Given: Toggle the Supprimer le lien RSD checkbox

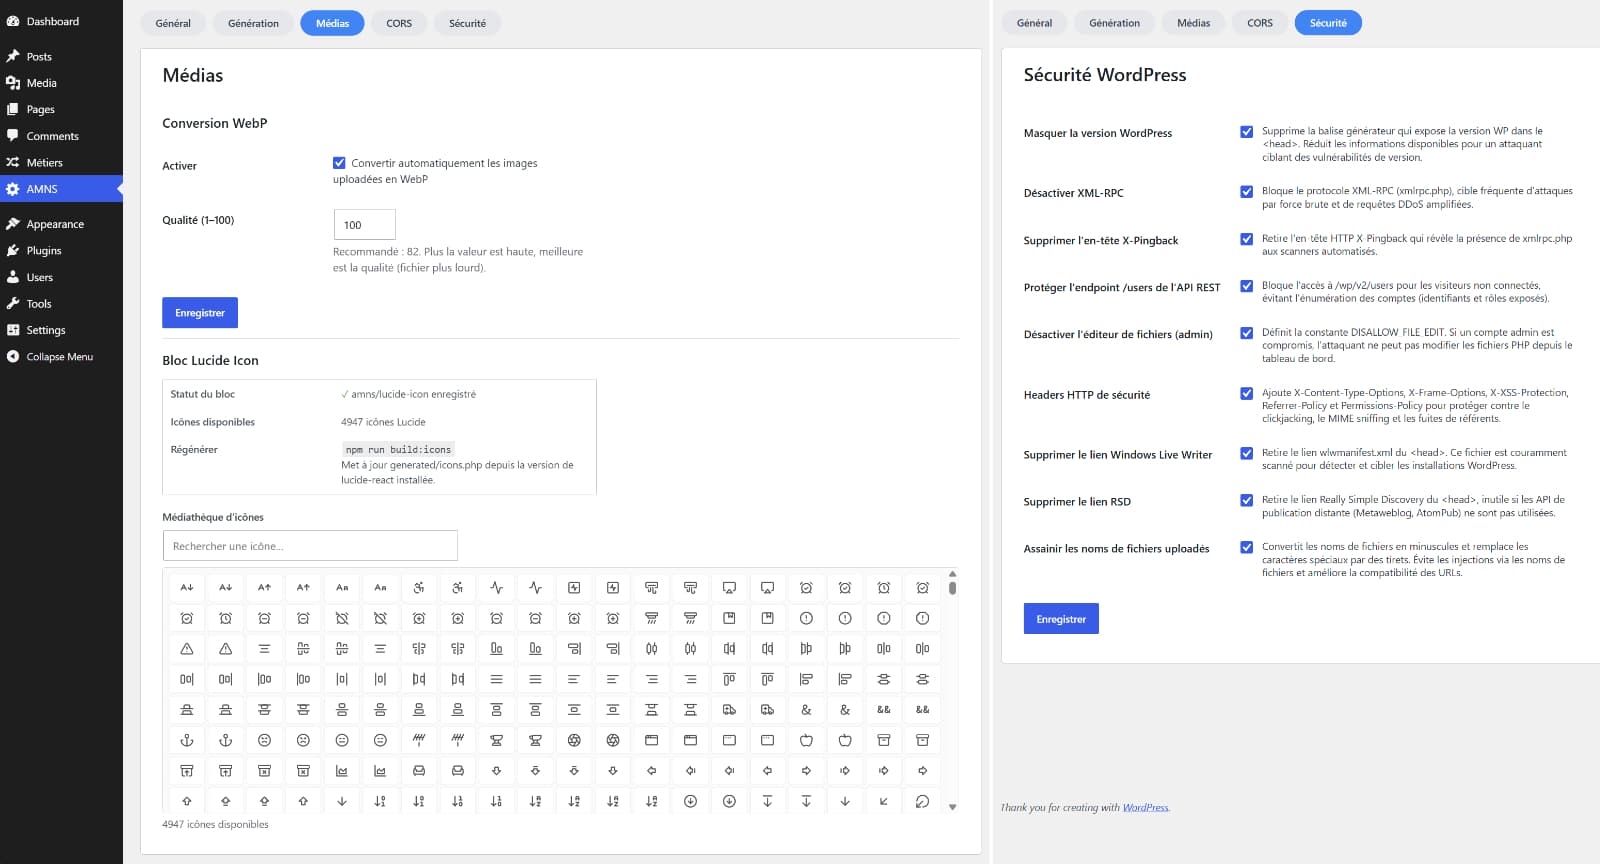Looking at the screenshot, I should [1247, 501].
